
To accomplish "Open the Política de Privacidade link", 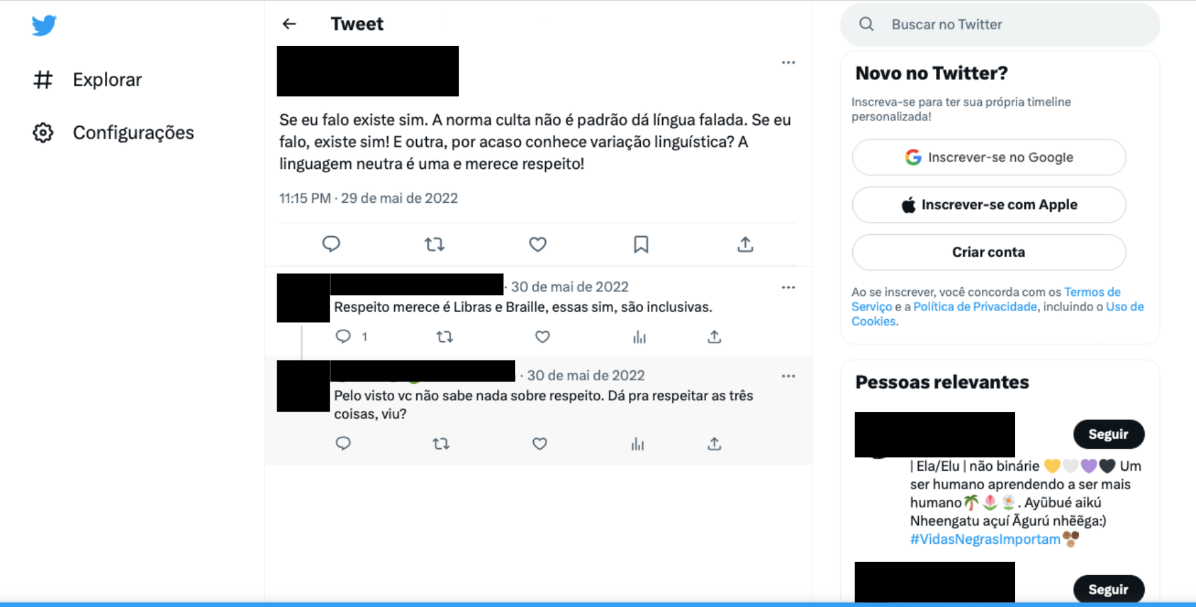I will click(x=975, y=307).
